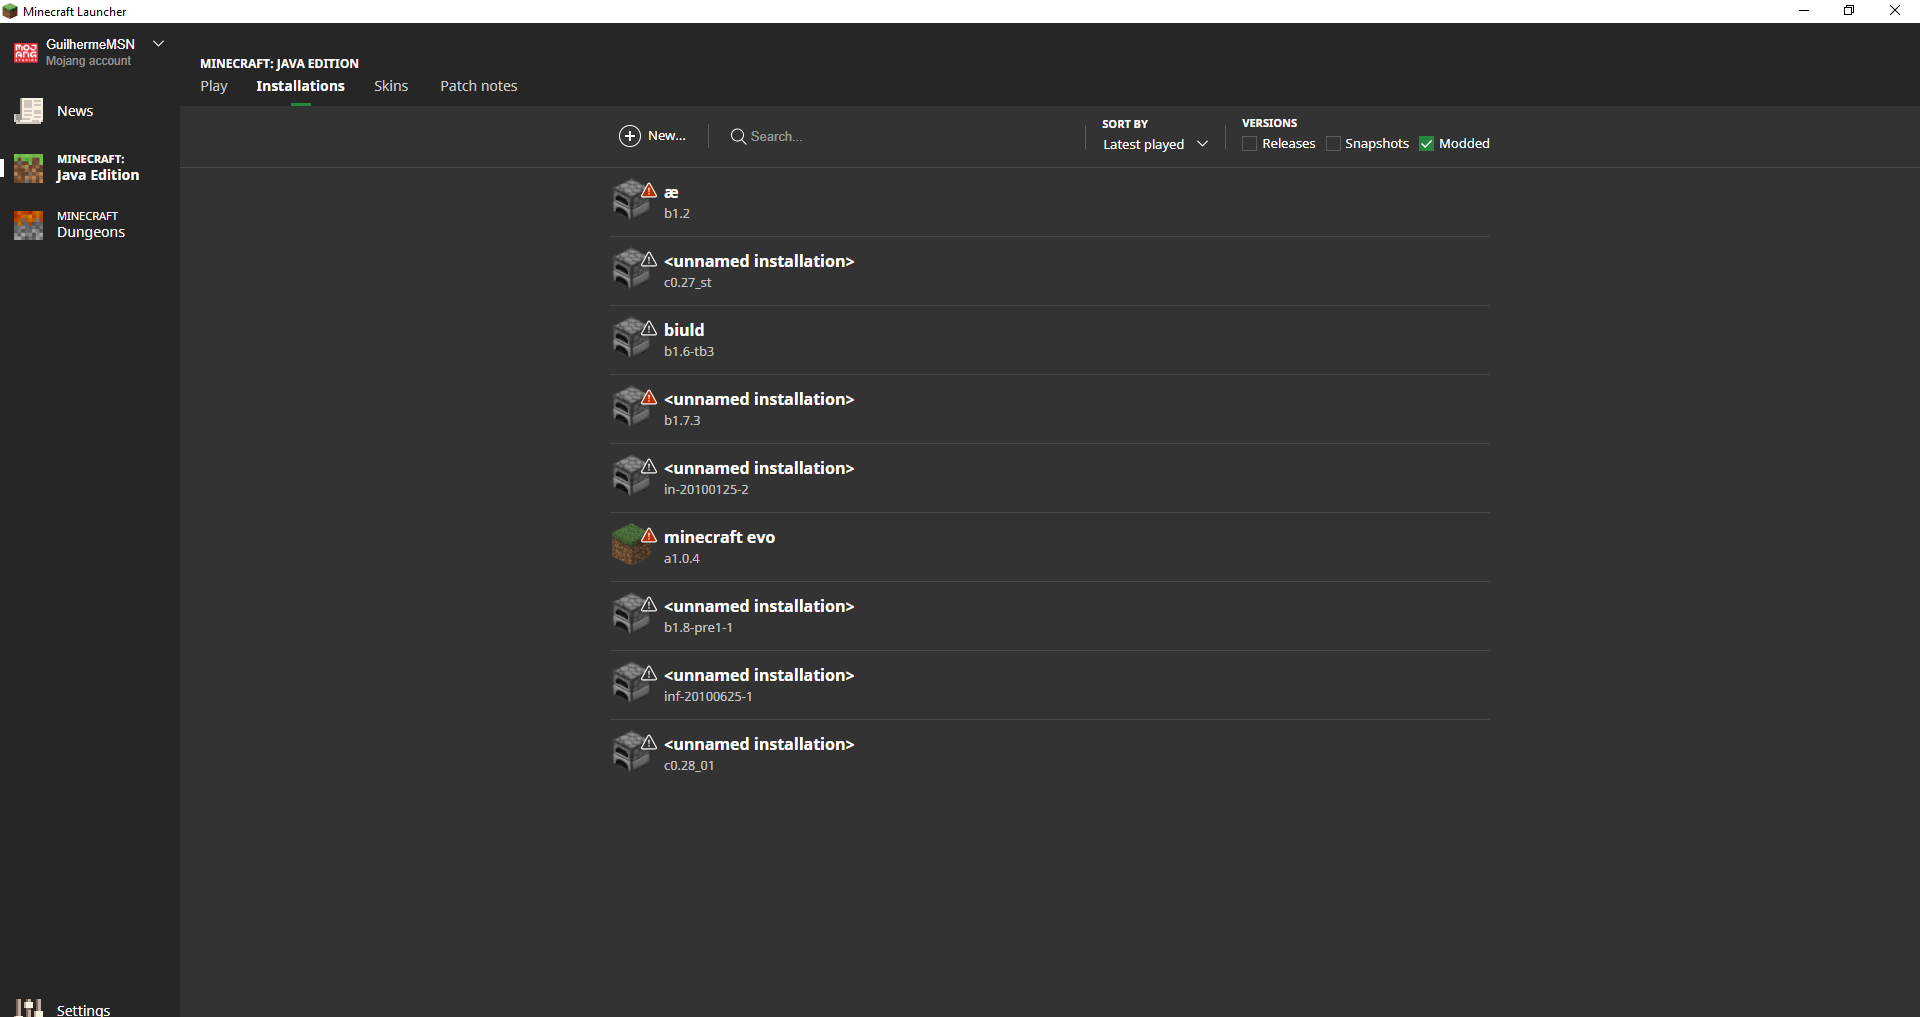Click the warning triangle on the b1.7.3 installation
Viewport: 1920px width, 1017px height.
(x=649, y=398)
